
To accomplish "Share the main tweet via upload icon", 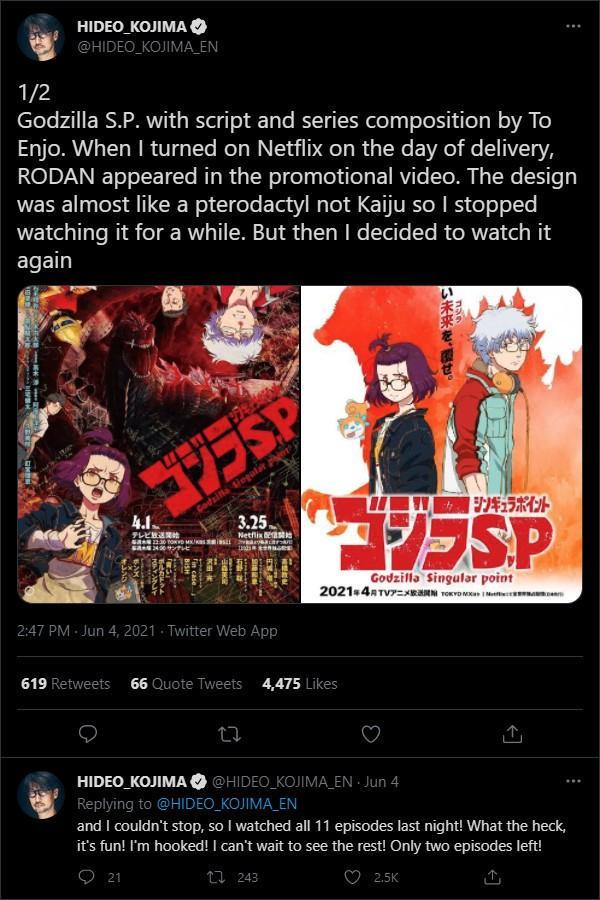I will pyautogui.click(x=512, y=734).
